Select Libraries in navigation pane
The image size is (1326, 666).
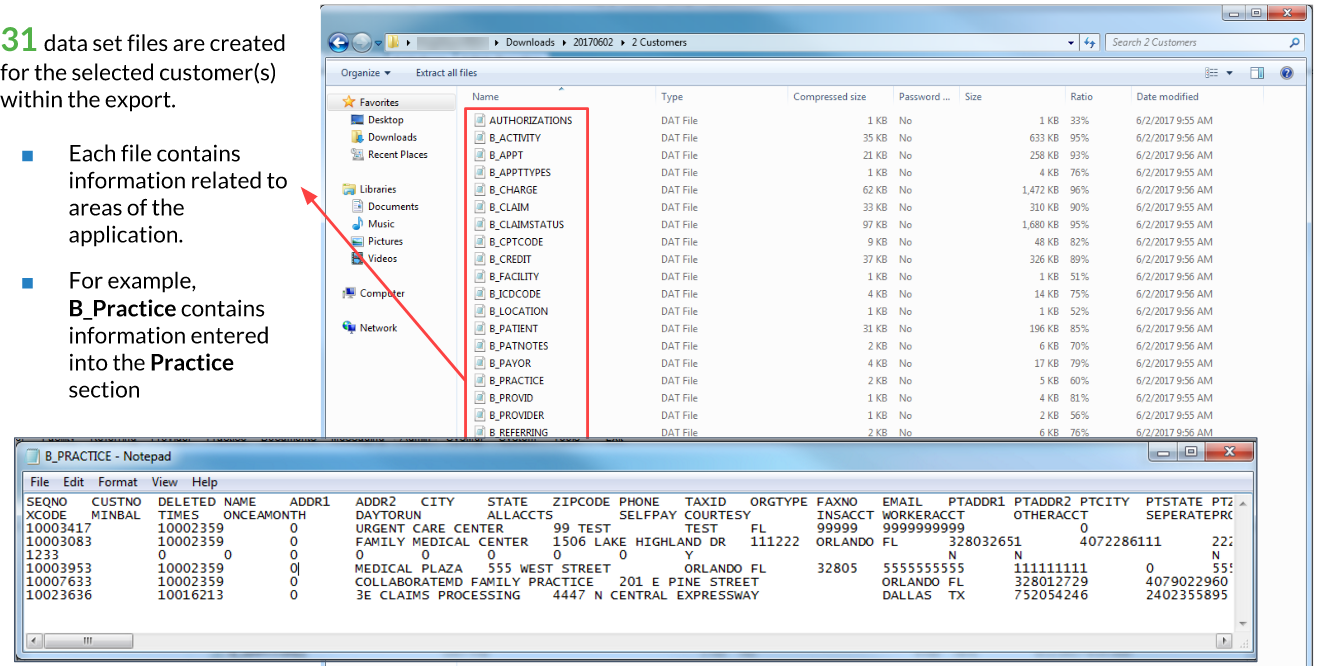point(378,189)
